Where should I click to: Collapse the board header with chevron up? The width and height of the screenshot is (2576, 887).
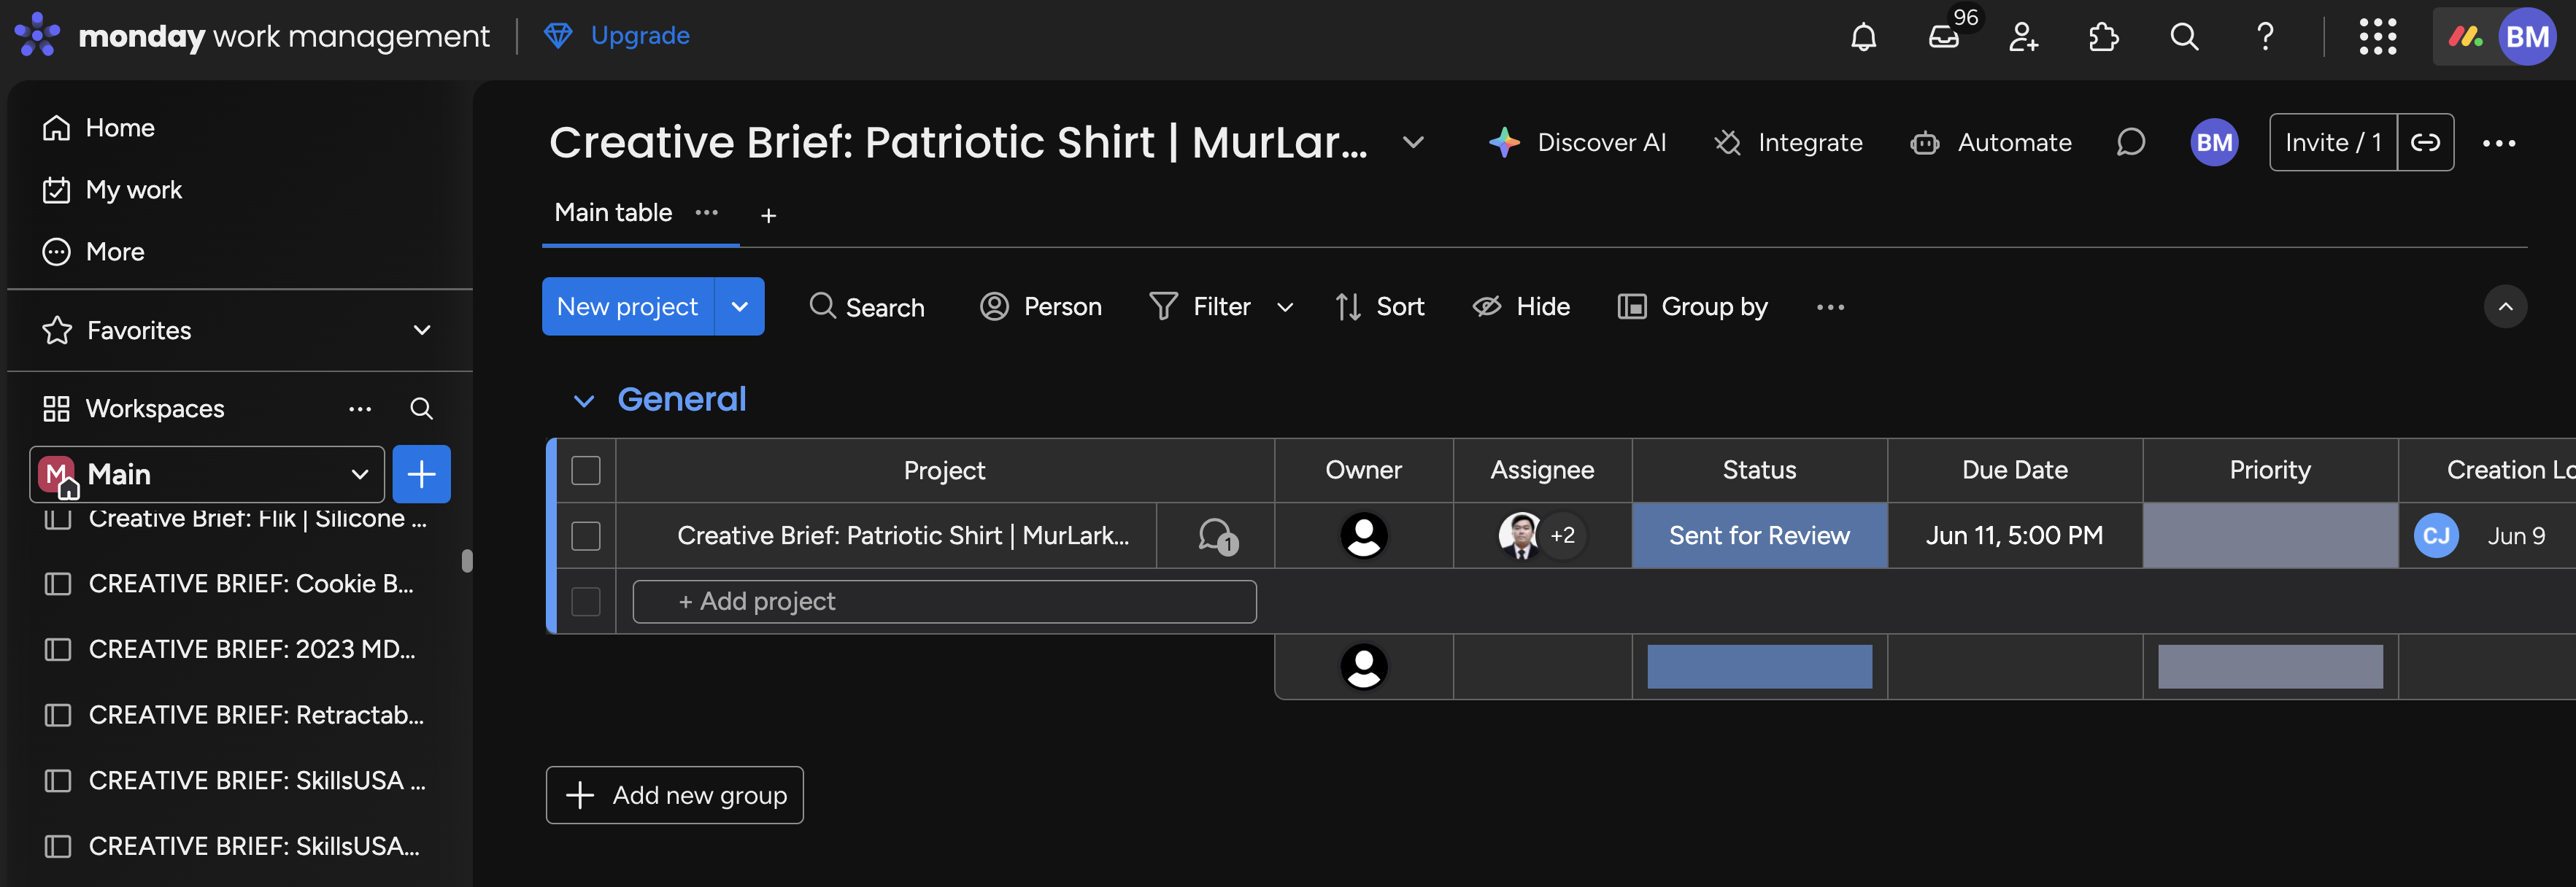point(2505,307)
